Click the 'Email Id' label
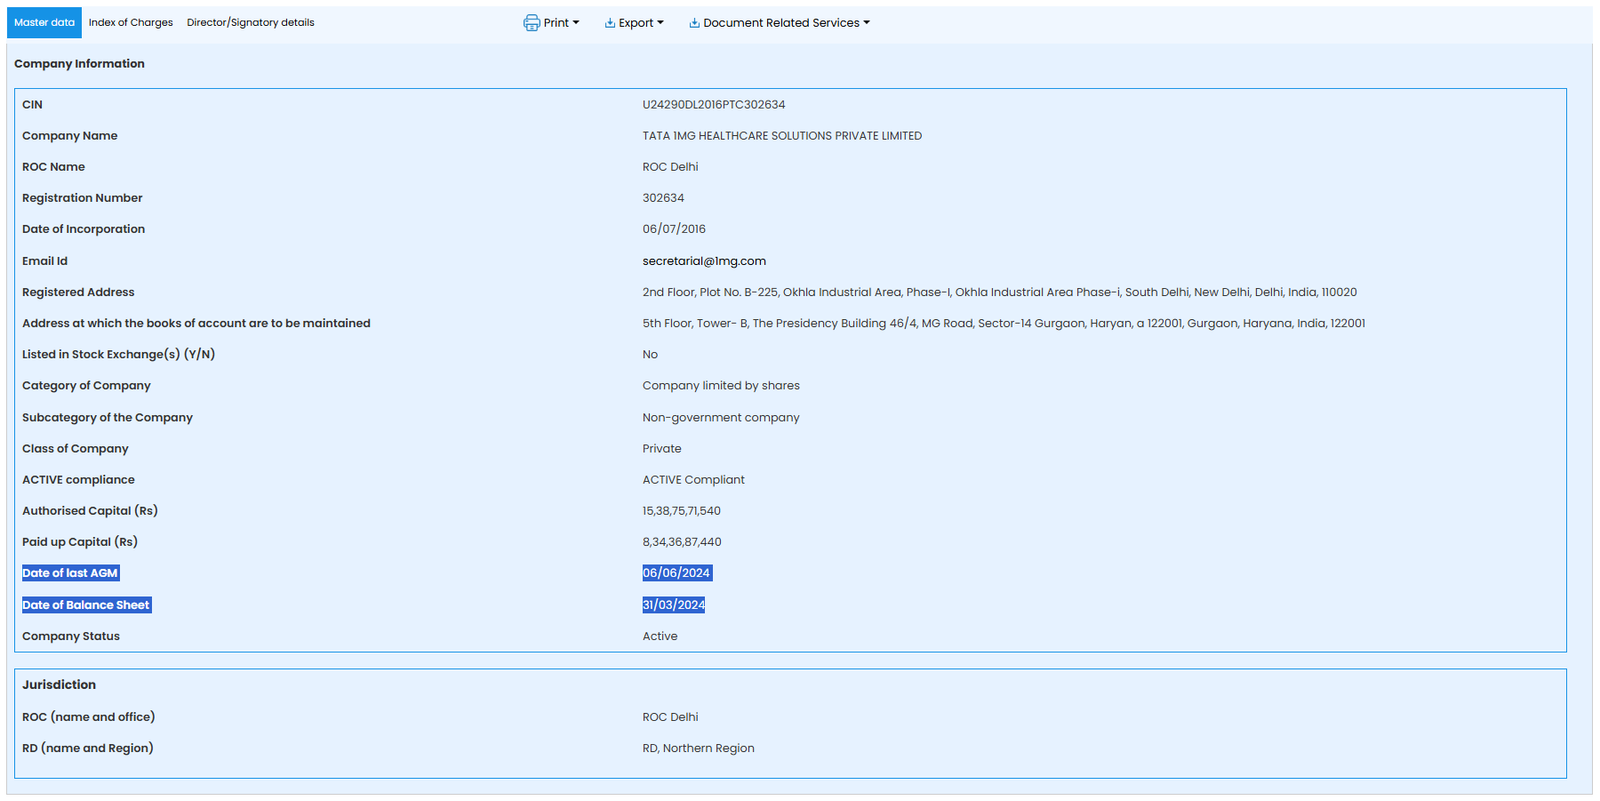Viewport: 1600px width, 801px height. tap(45, 261)
